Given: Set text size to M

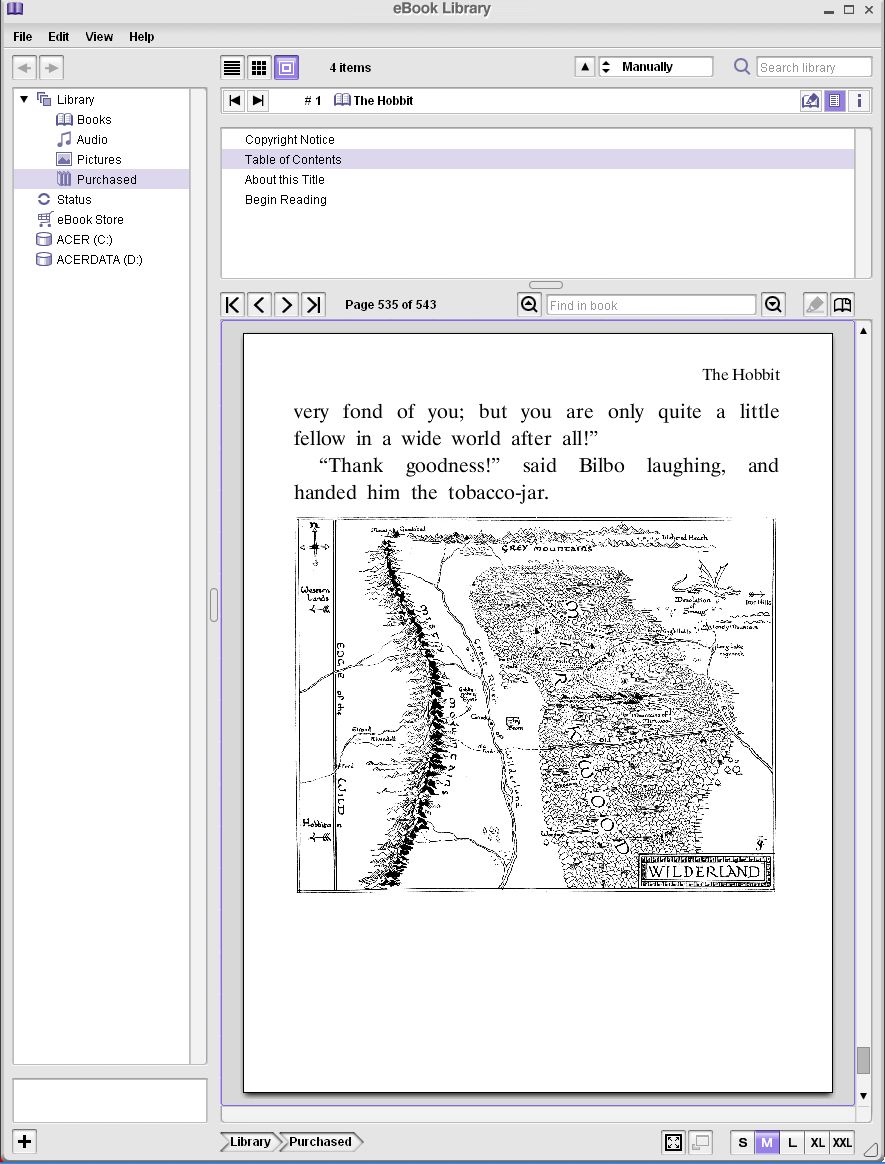Looking at the screenshot, I should point(767,1142).
